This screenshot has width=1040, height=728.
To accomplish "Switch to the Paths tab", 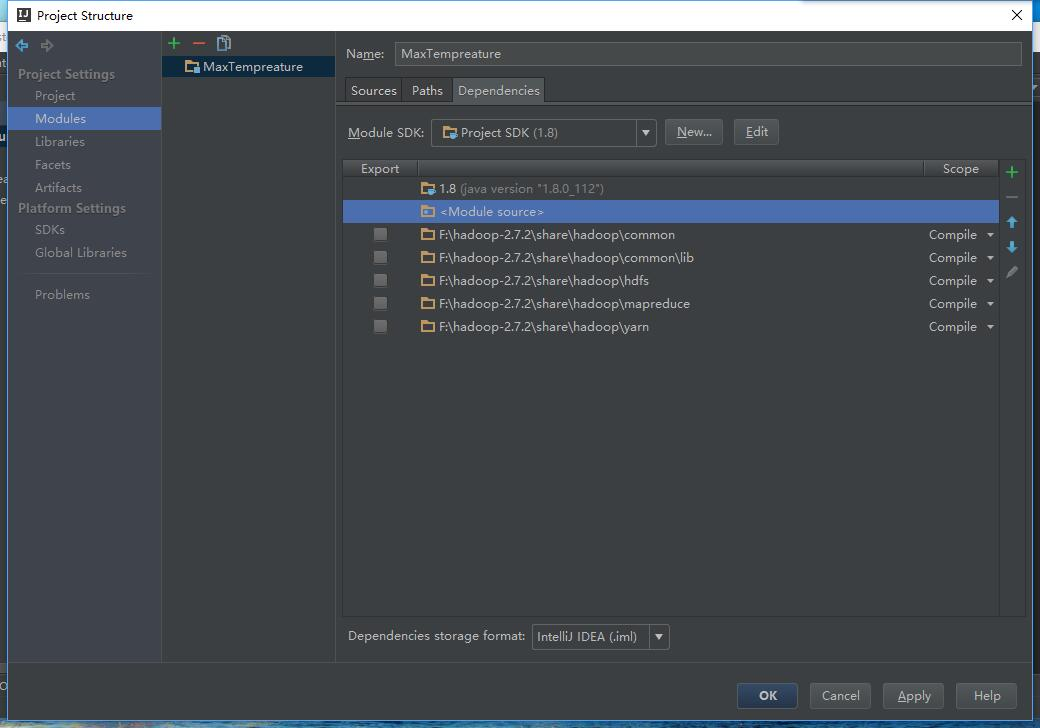I will [x=427, y=90].
